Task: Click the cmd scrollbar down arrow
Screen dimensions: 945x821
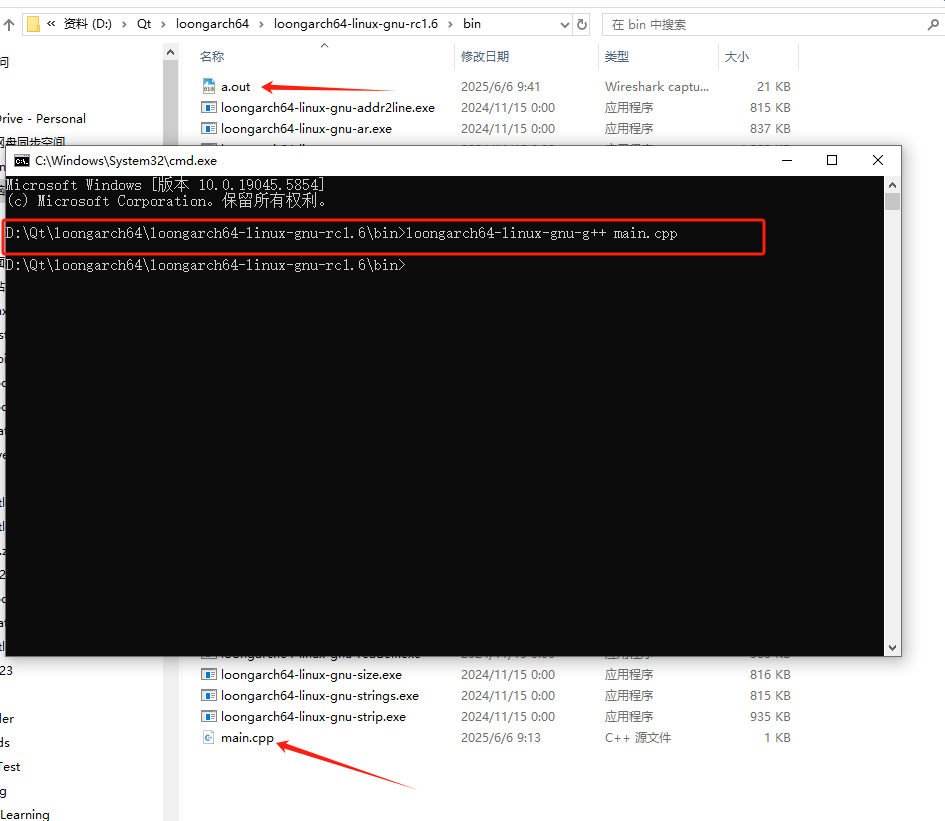Action: [893, 648]
